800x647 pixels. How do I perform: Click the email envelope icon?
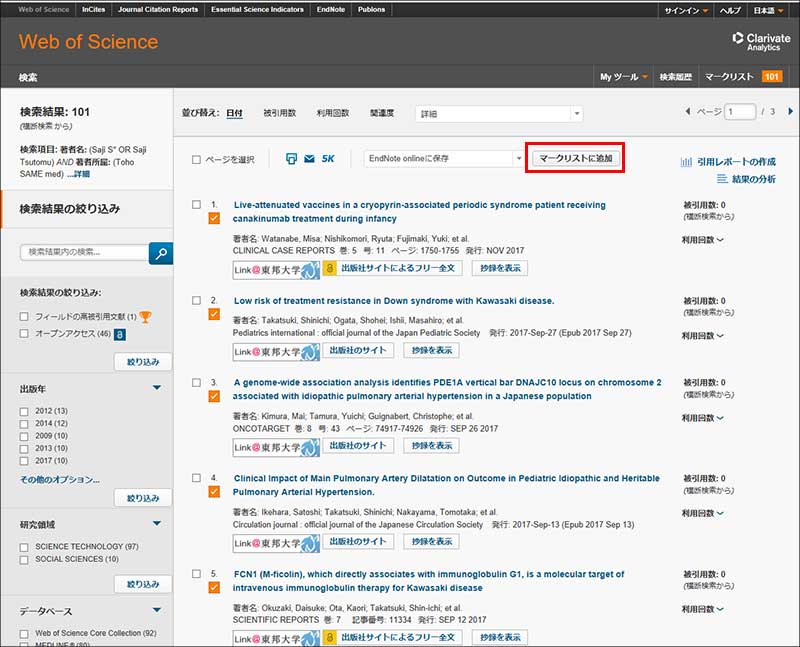[x=309, y=159]
